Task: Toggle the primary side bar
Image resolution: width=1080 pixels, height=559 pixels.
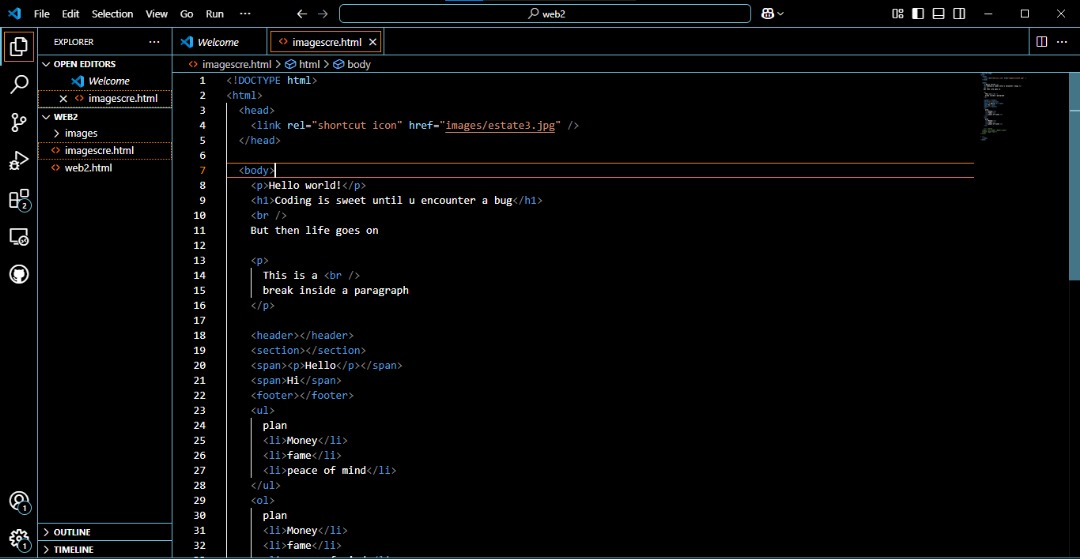Action: click(x=917, y=14)
